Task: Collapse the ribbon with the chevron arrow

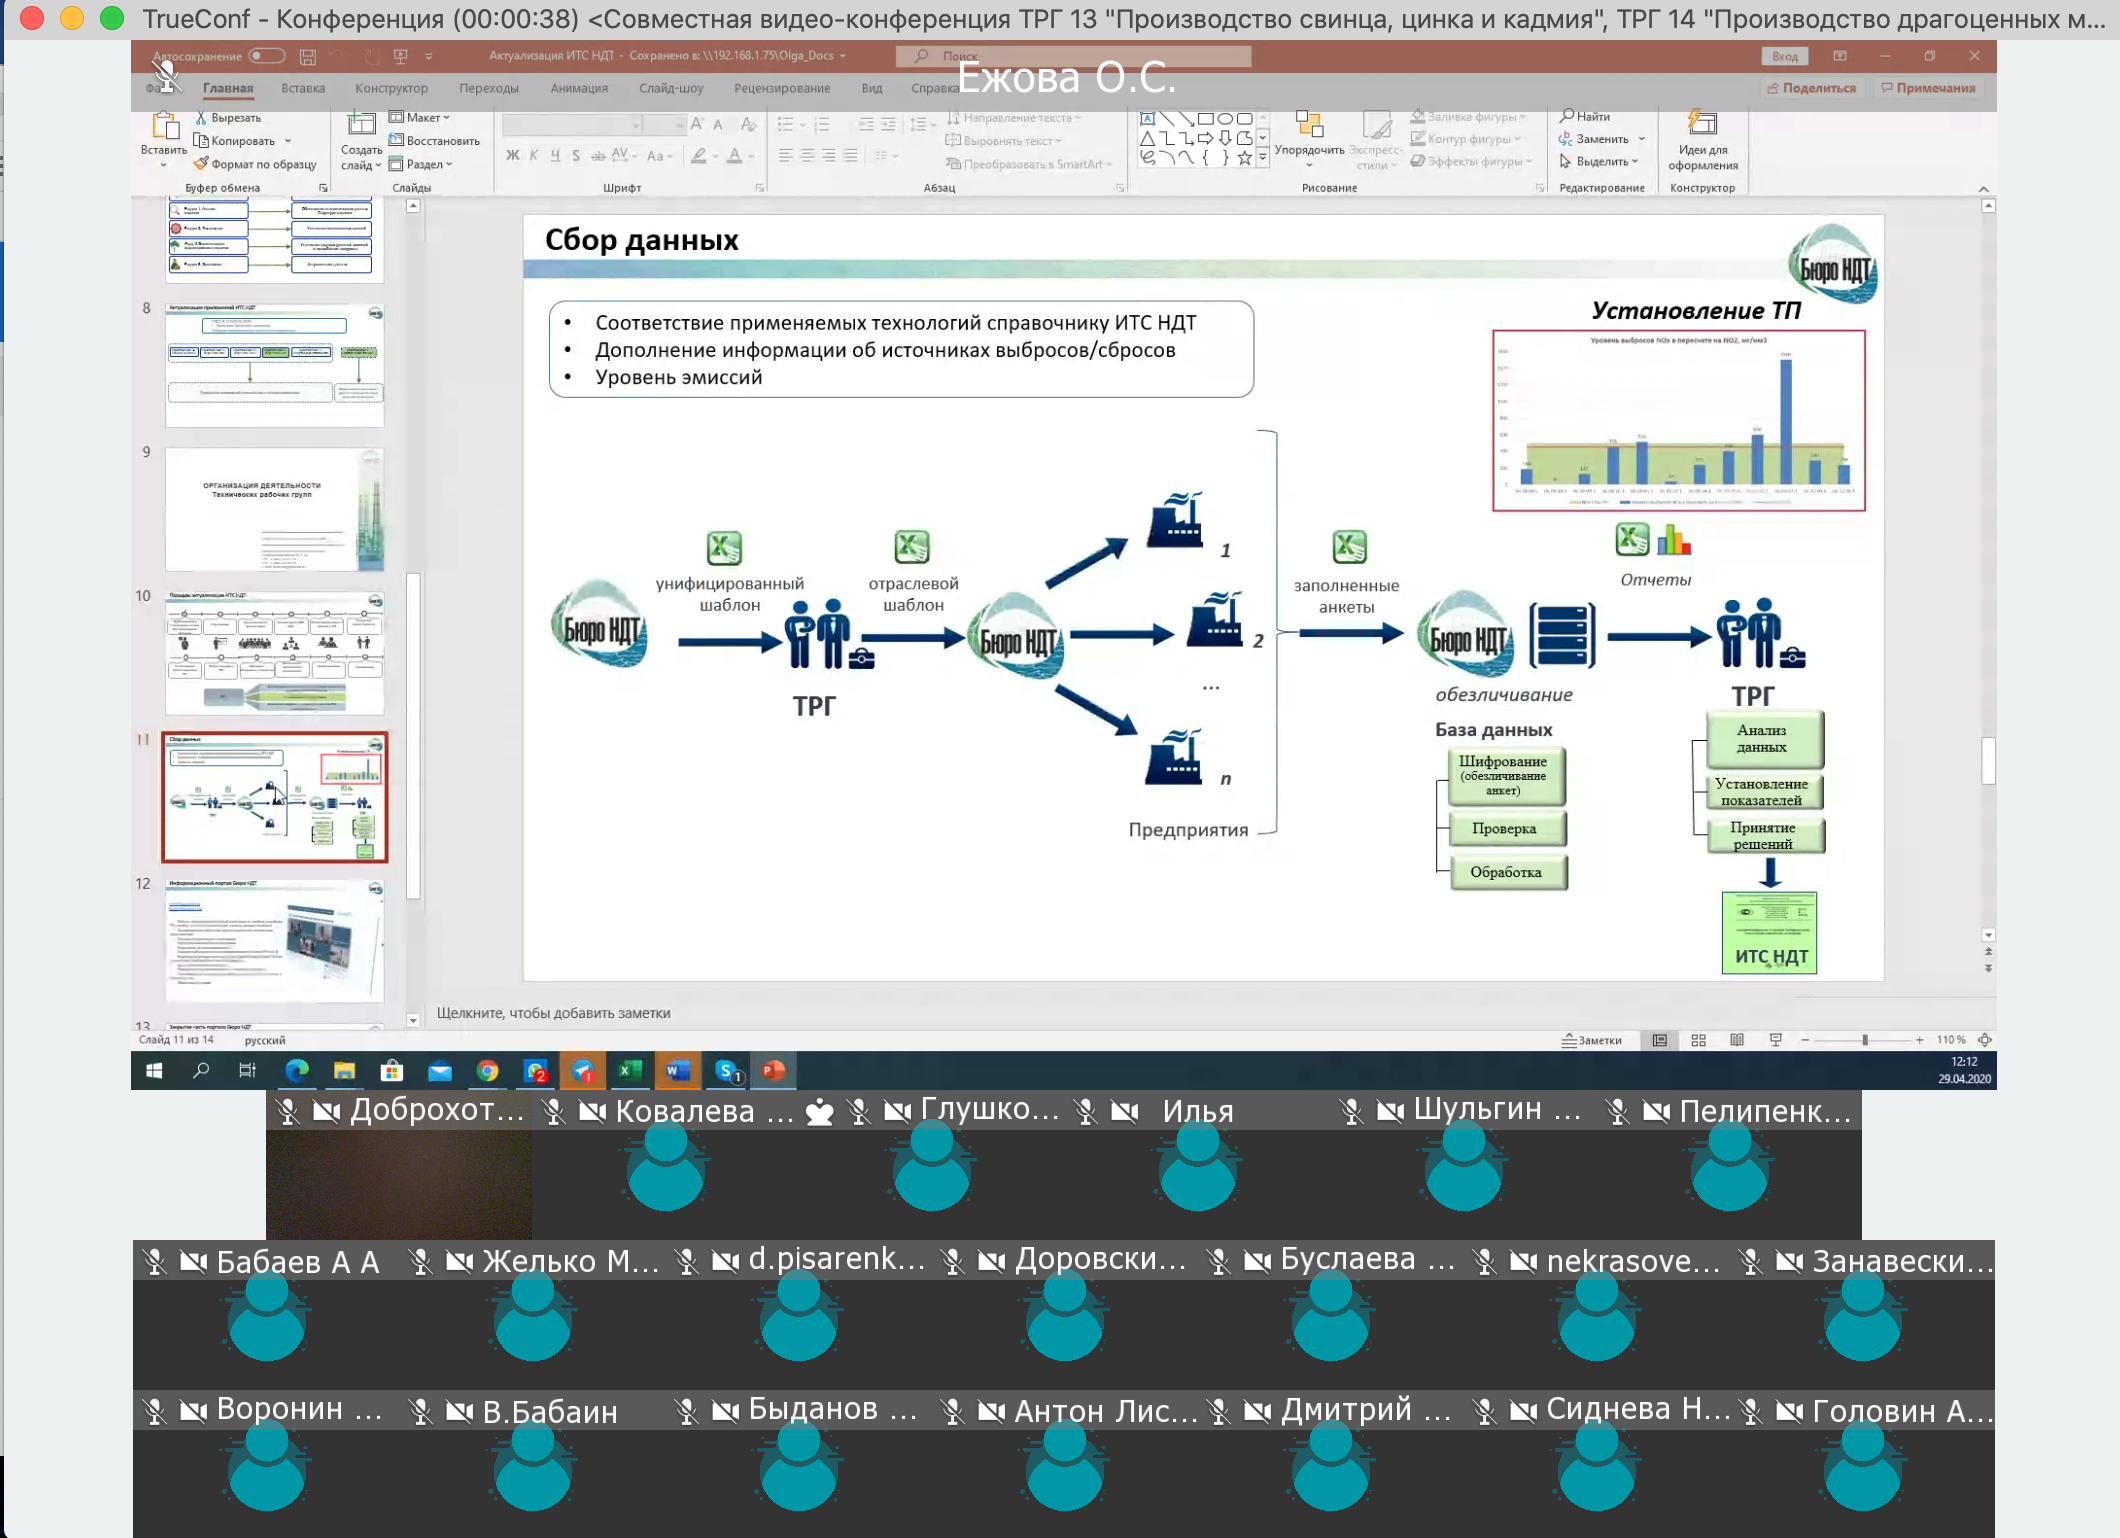Action: 1984,188
